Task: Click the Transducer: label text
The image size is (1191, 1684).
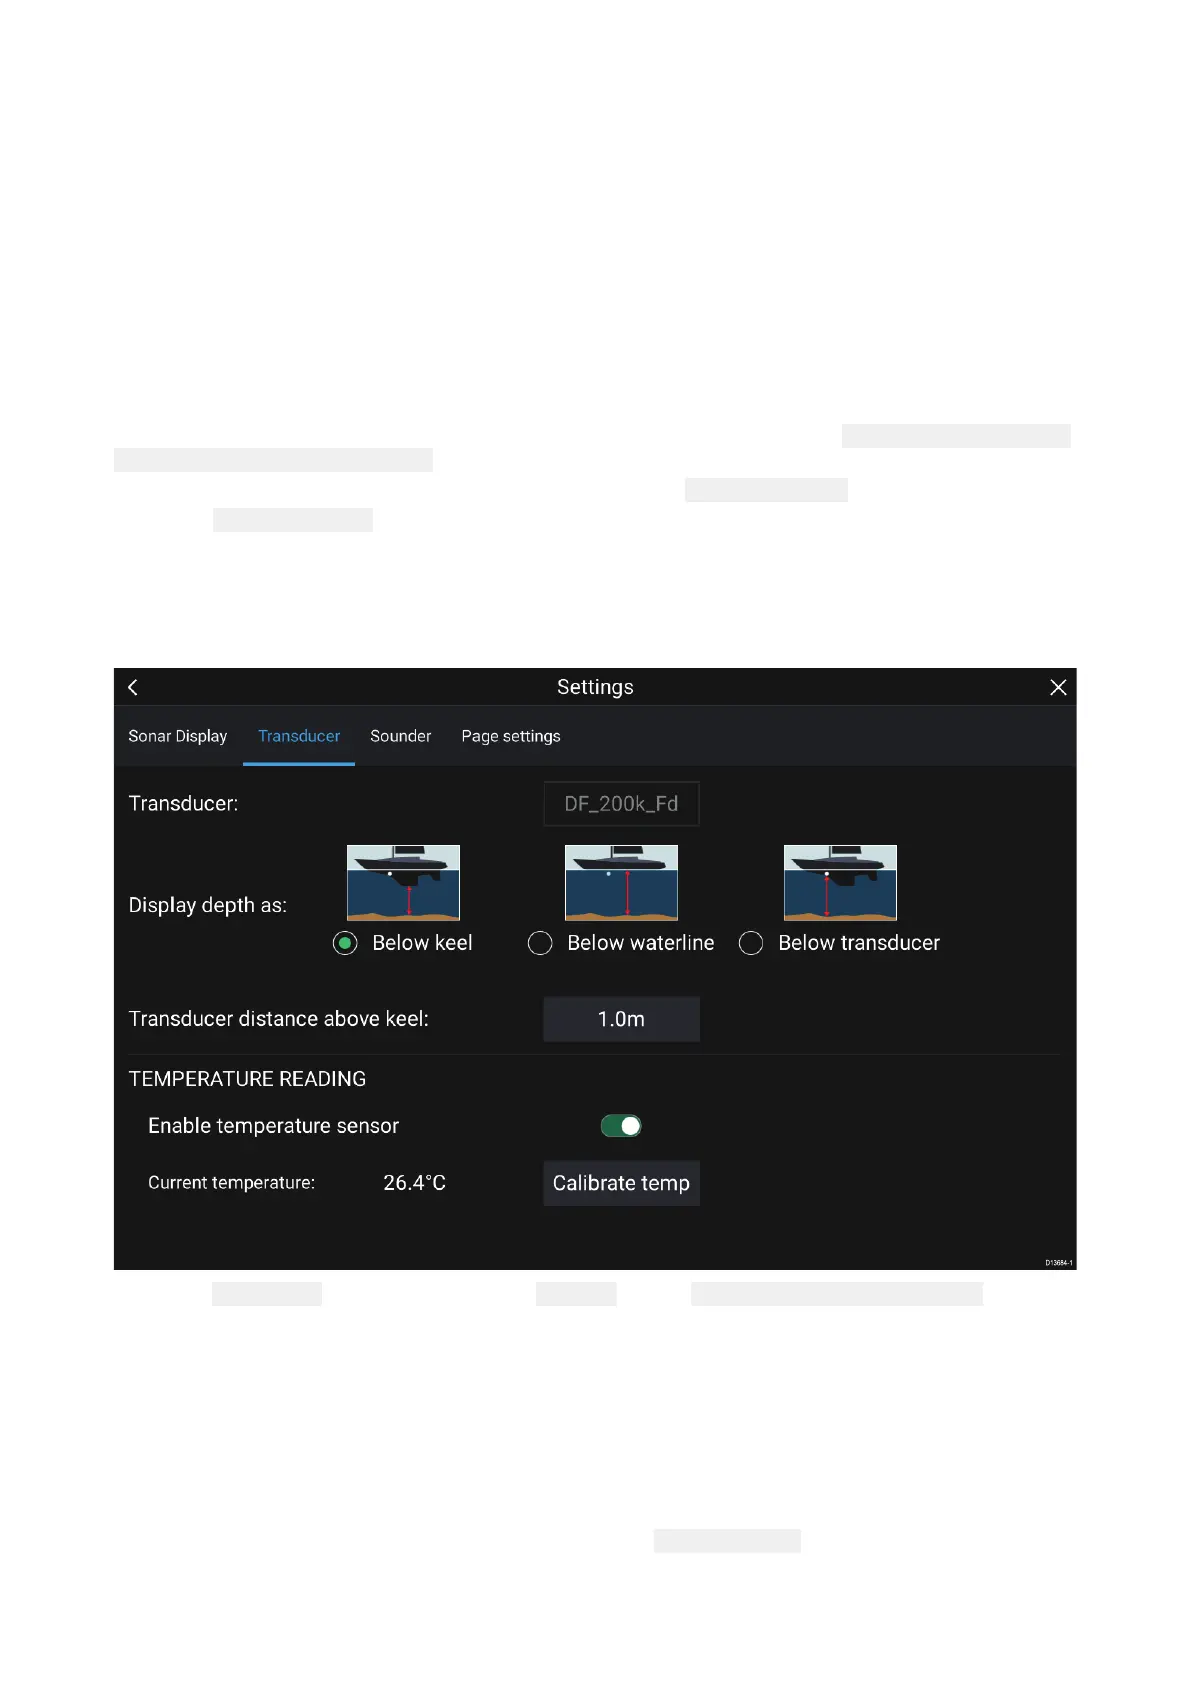Action: (183, 804)
